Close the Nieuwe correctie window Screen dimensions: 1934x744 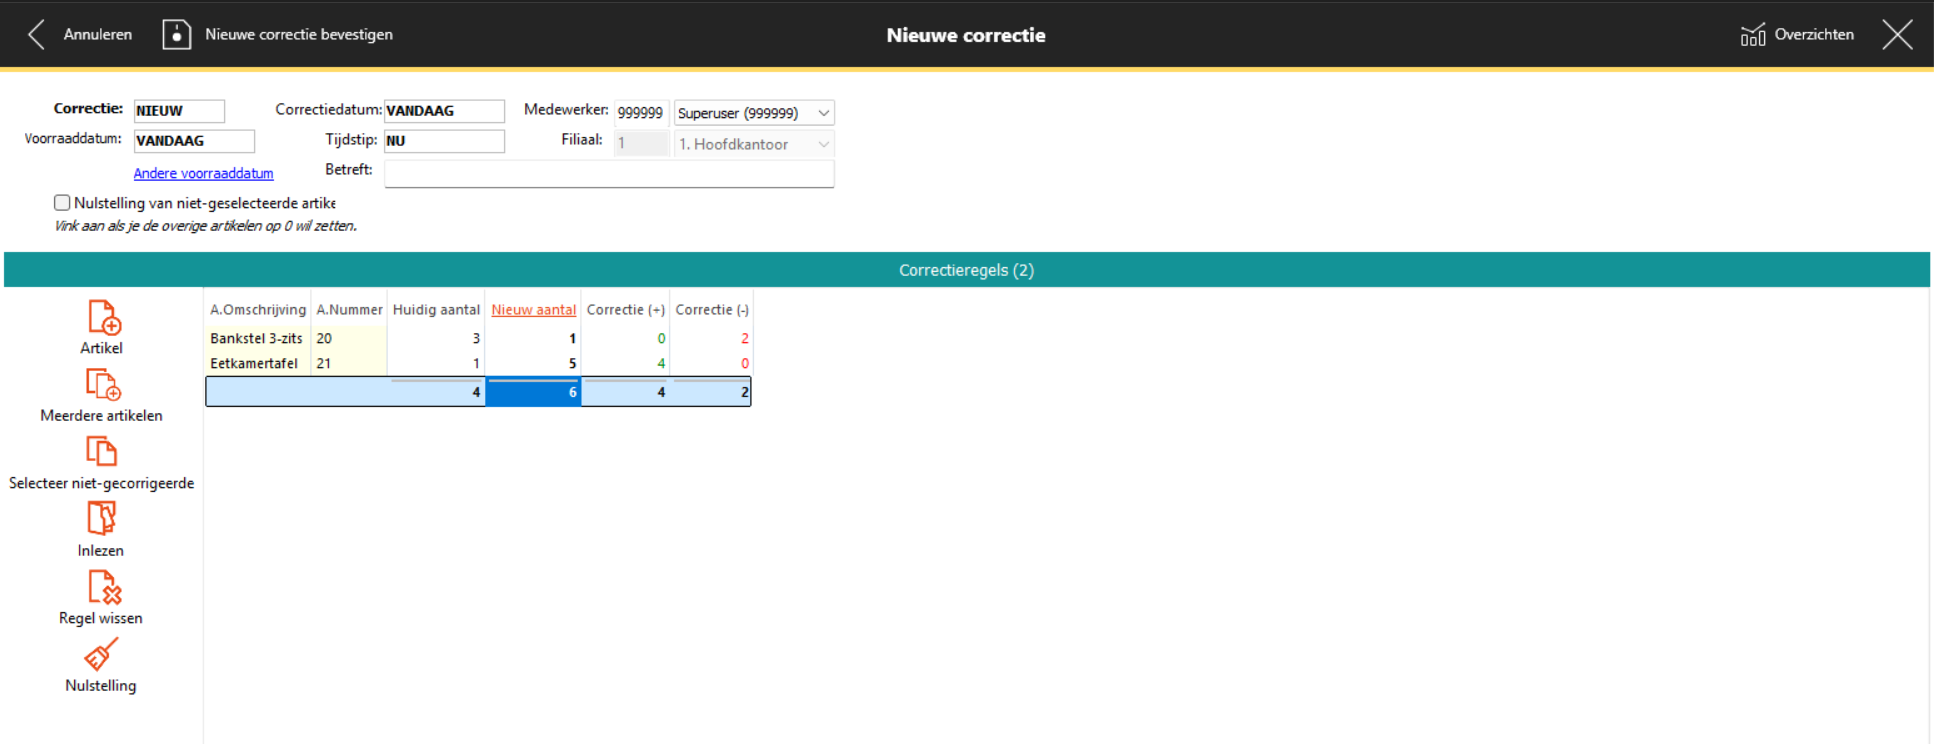1897,35
